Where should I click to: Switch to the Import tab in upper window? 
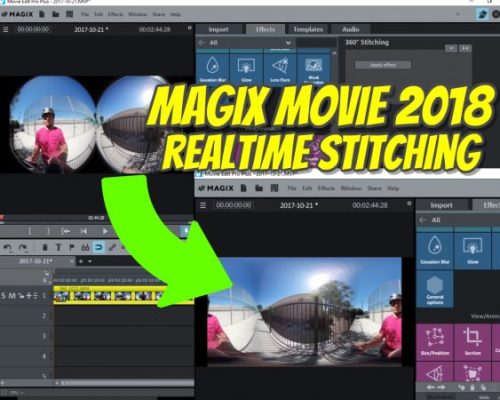218,29
